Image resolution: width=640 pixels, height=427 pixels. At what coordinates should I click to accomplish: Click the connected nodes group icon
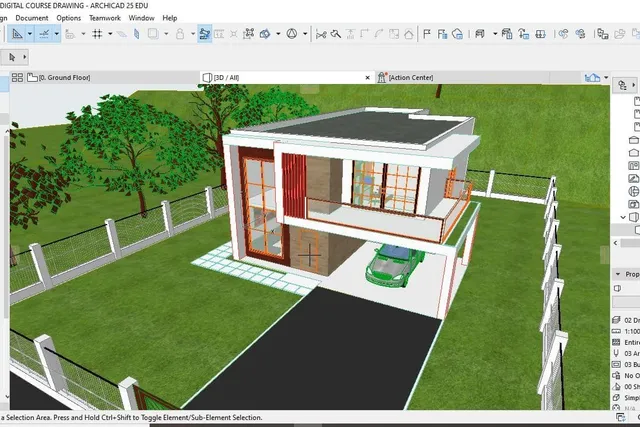pyautogui.click(x=249, y=34)
